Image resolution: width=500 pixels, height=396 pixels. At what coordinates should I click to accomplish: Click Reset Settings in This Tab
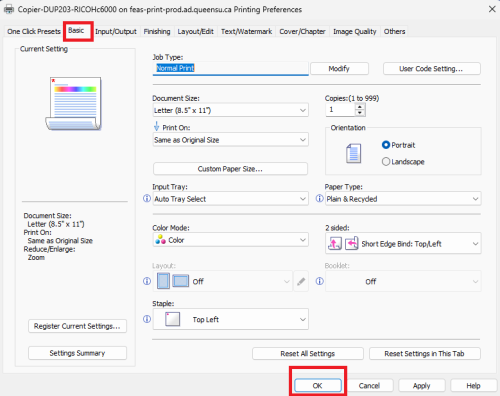tap(425, 354)
